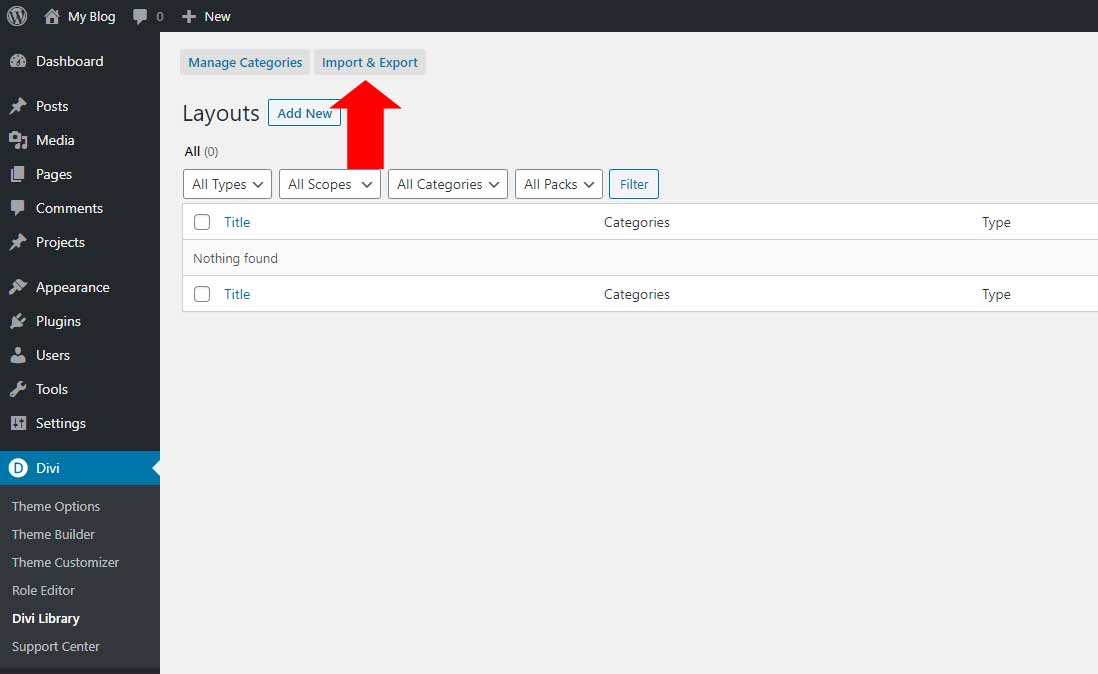The image size is (1098, 674).
Task: Open Theme Options submenu item
Action: click(x=56, y=506)
